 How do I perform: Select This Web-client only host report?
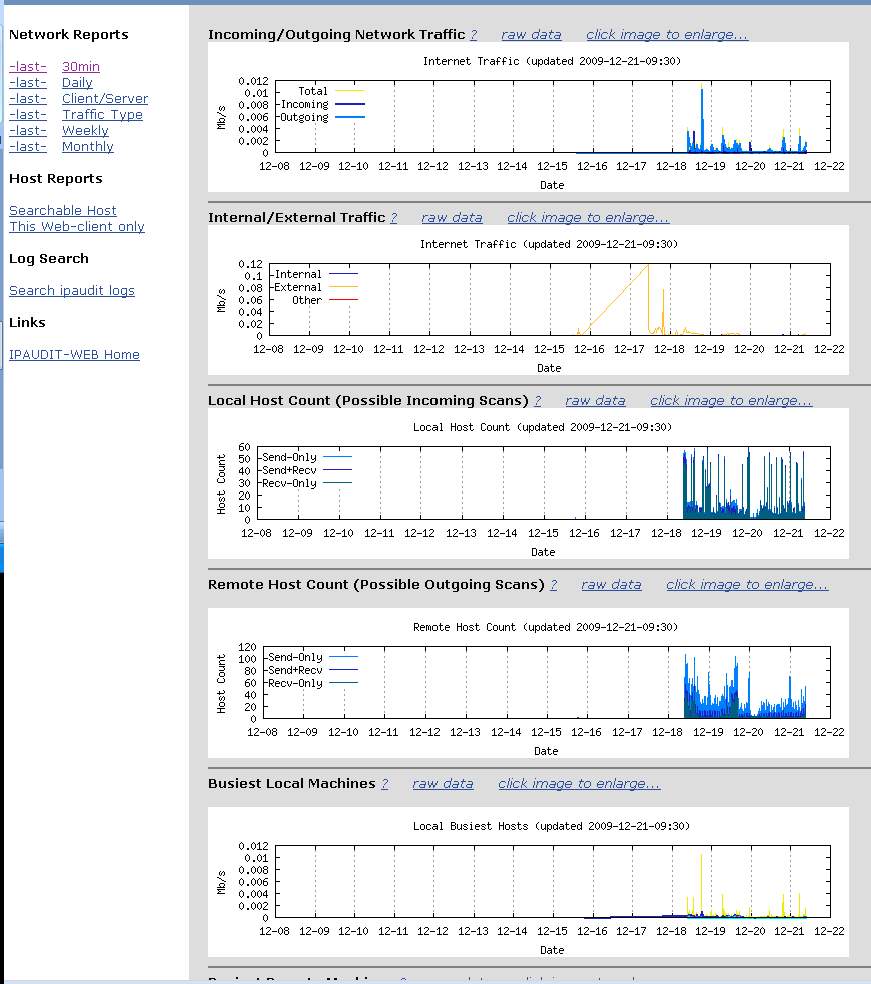tap(77, 227)
